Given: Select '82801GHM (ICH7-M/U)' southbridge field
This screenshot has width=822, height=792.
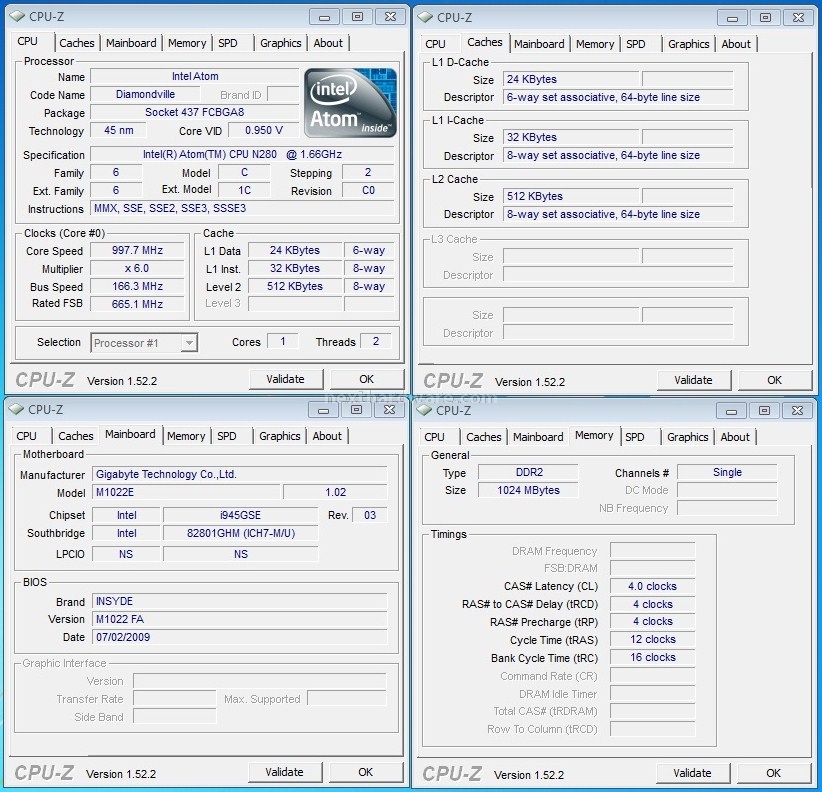Looking at the screenshot, I should point(241,533).
